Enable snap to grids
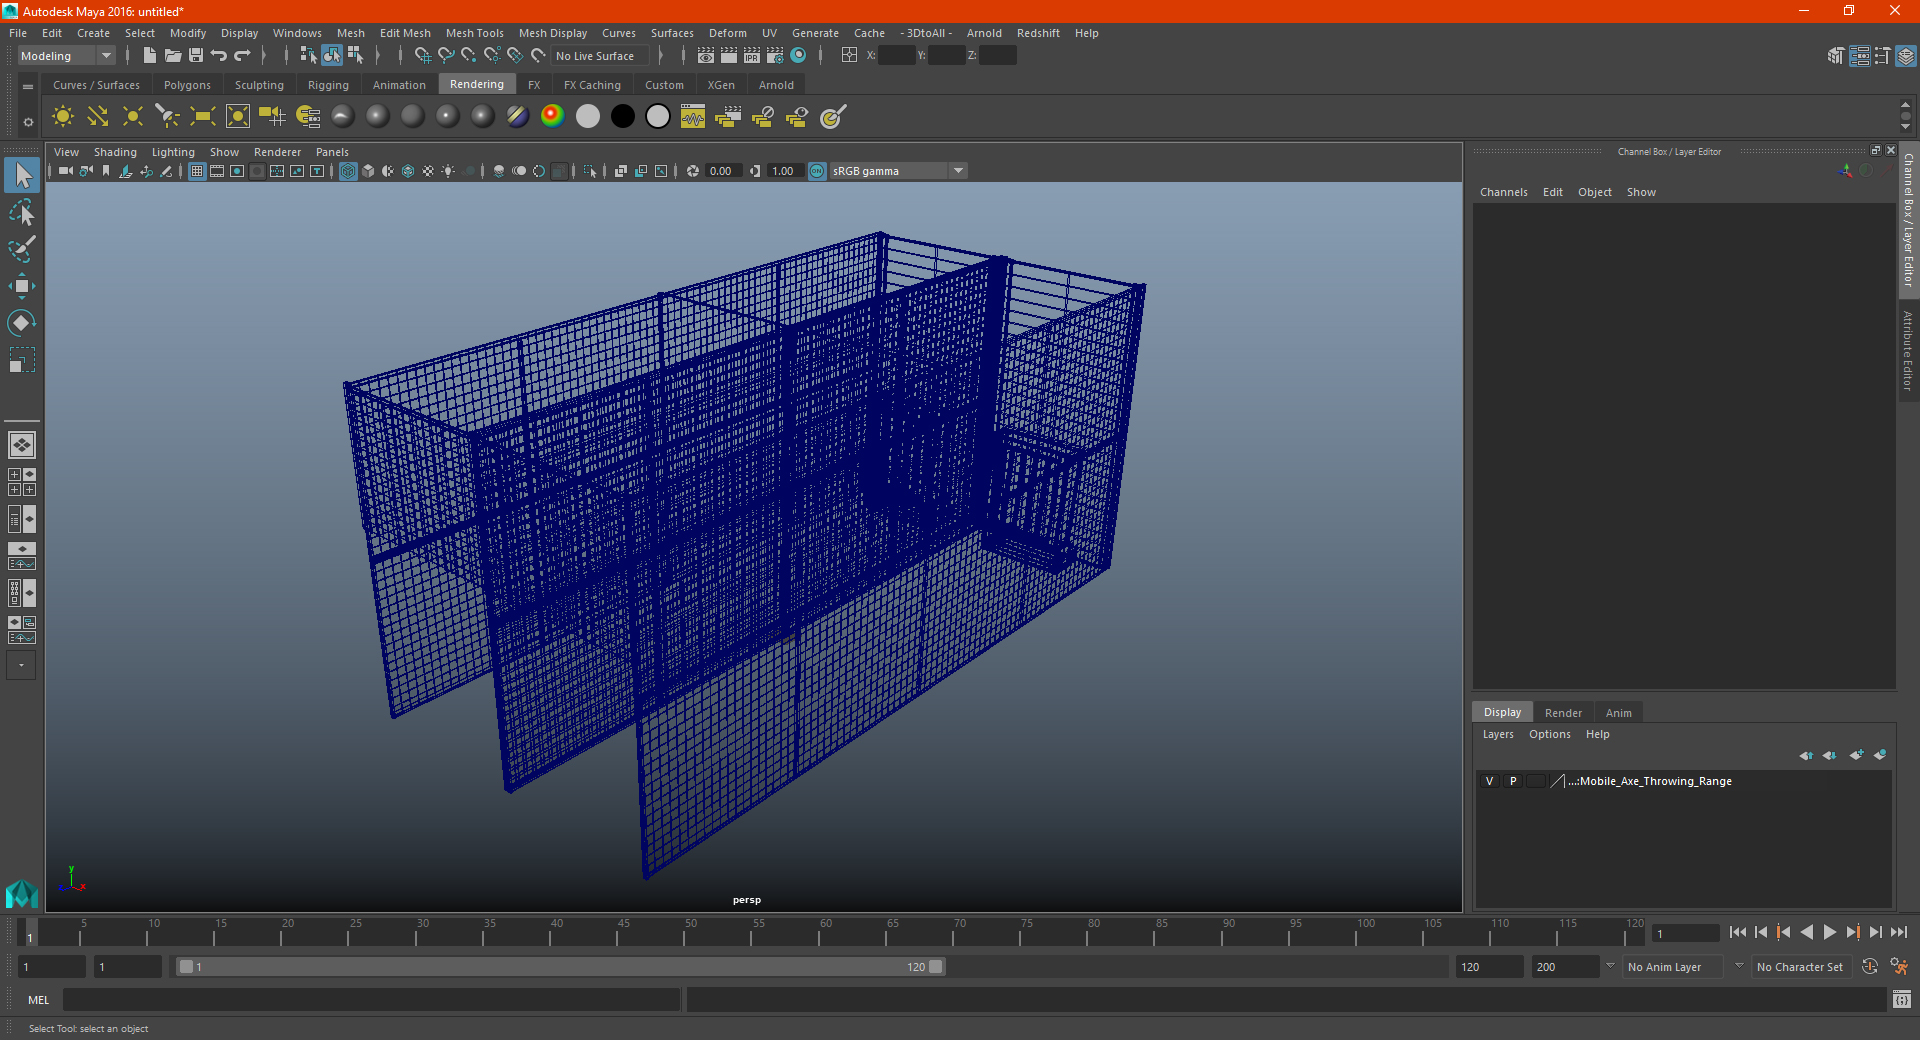This screenshot has width=1920, height=1040. coord(422,56)
